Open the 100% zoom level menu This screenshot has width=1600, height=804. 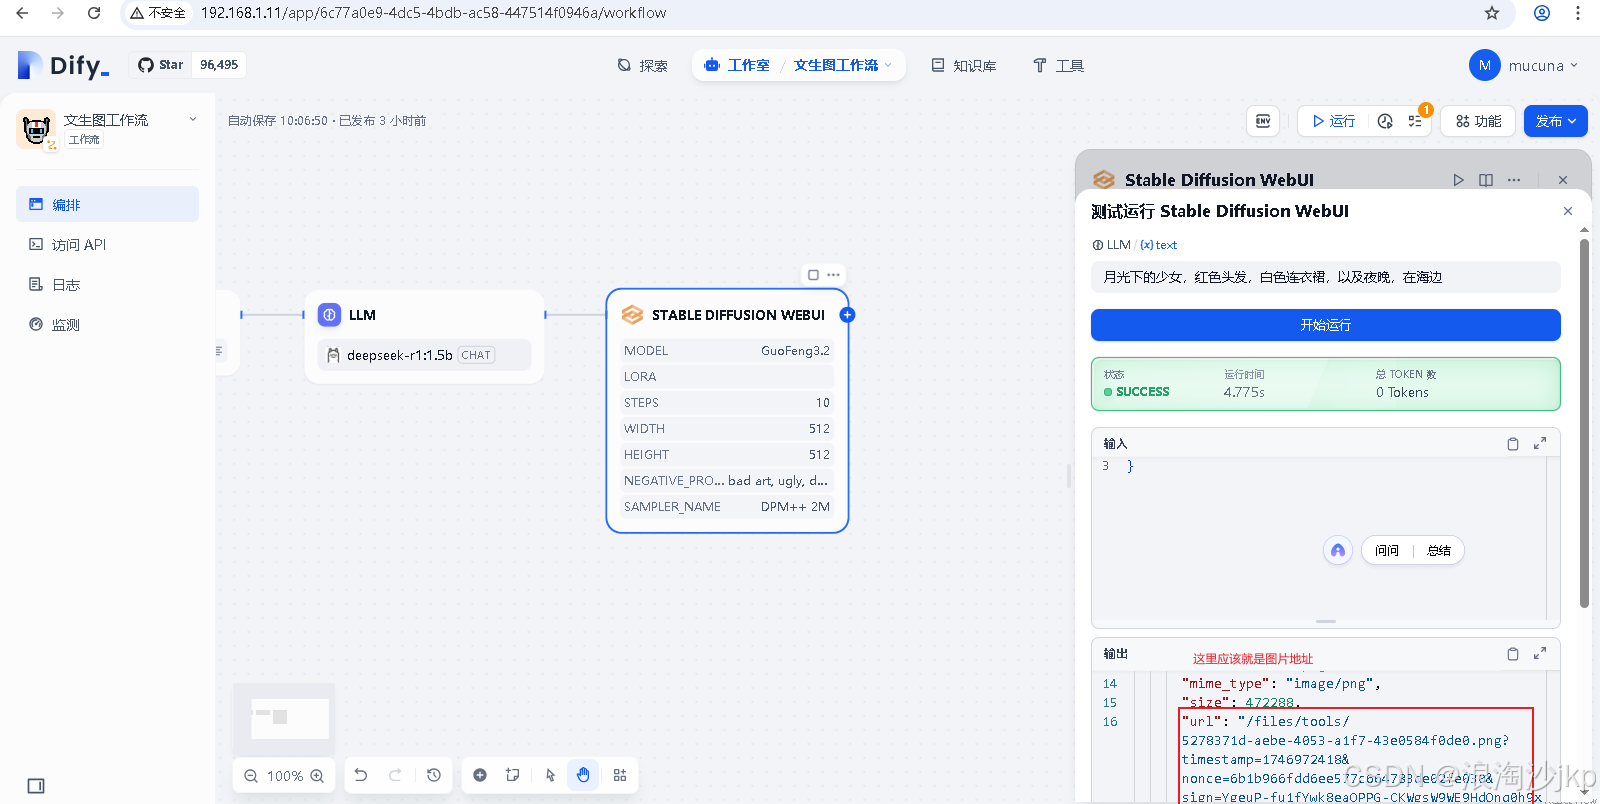pos(285,776)
